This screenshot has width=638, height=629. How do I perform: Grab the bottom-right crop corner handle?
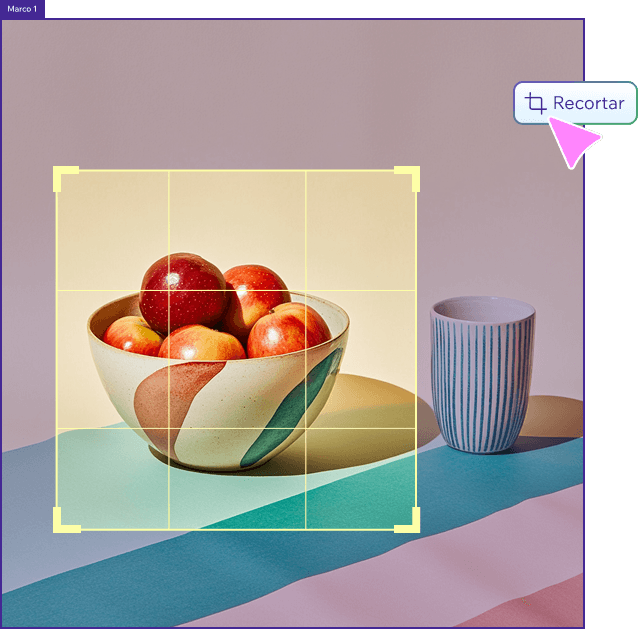(407, 520)
